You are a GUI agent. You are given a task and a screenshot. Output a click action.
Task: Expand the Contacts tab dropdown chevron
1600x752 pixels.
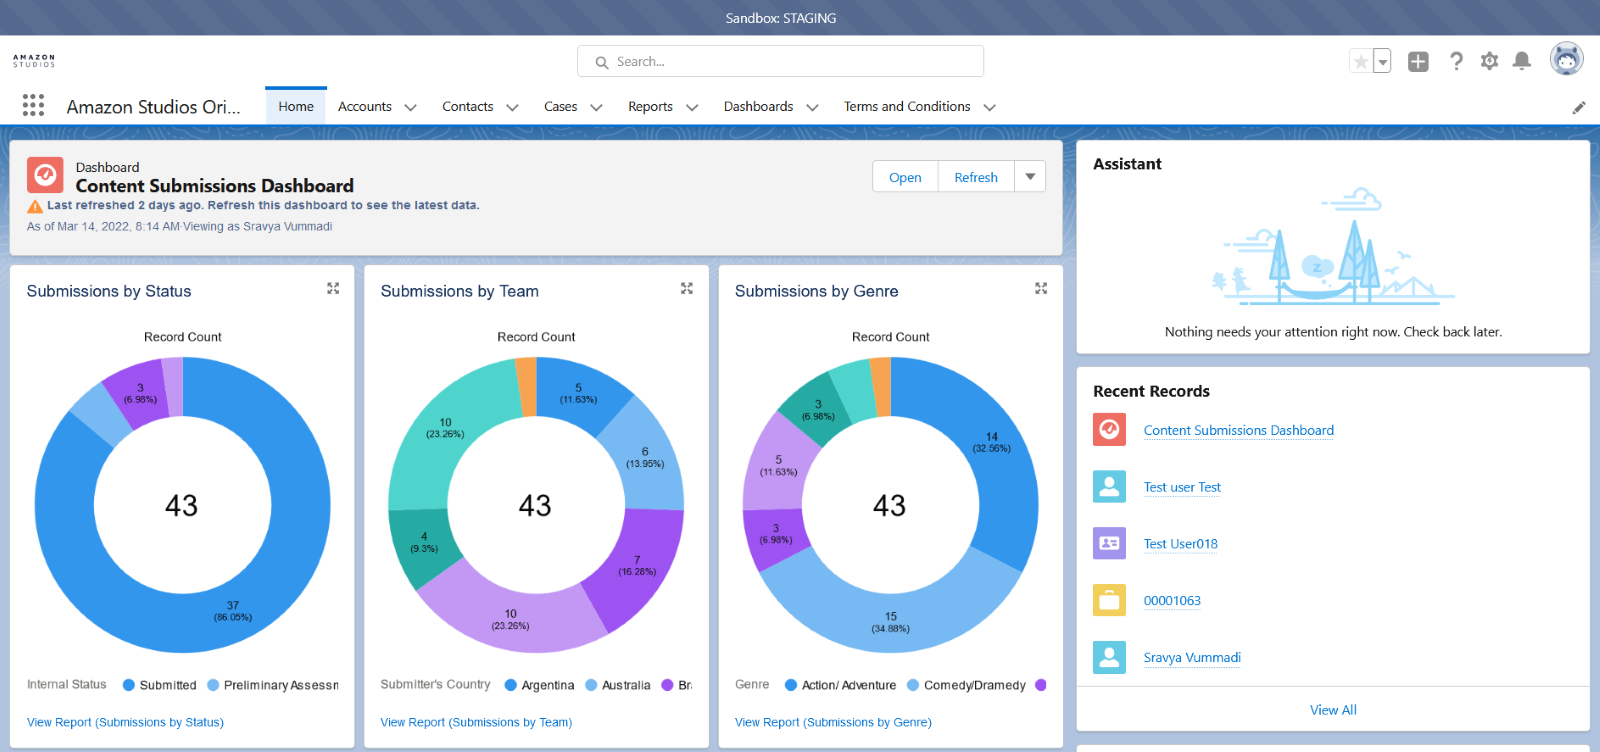512,107
